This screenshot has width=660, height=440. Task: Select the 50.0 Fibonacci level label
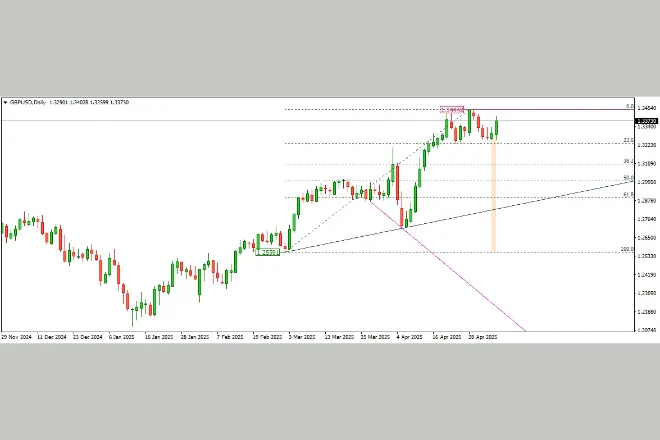pos(628,178)
